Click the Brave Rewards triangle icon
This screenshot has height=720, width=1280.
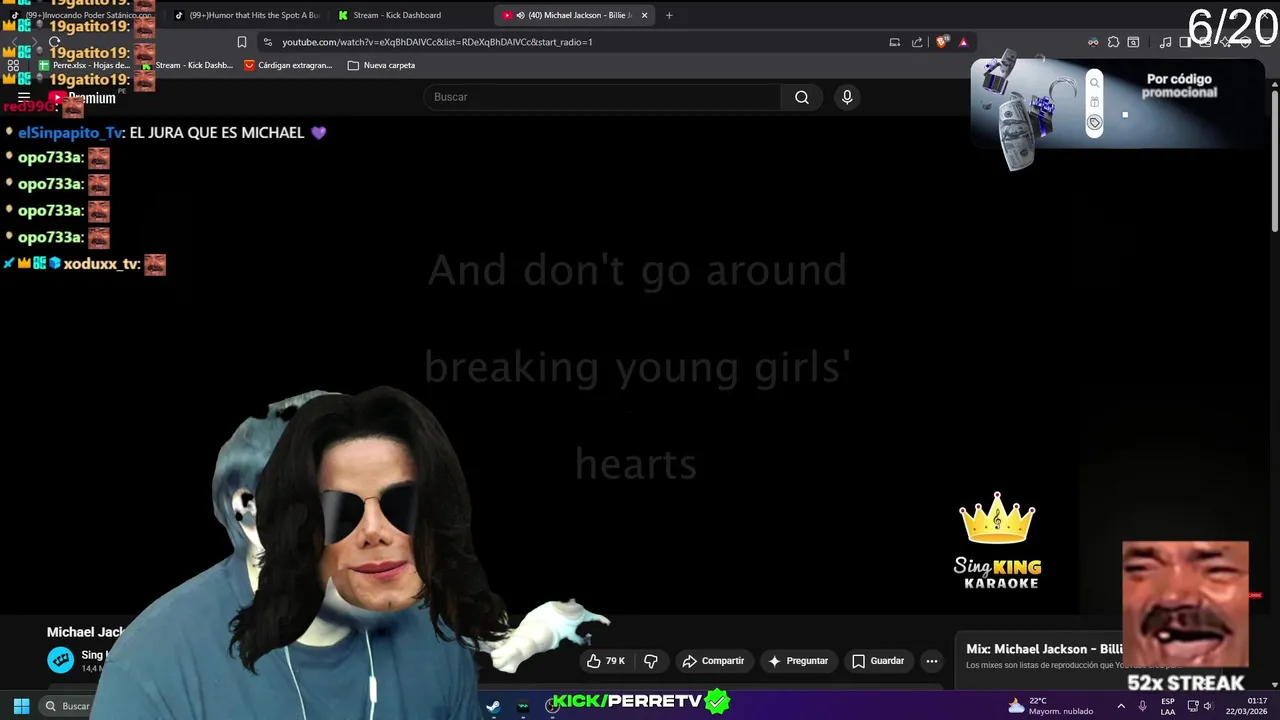[x=963, y=42]
